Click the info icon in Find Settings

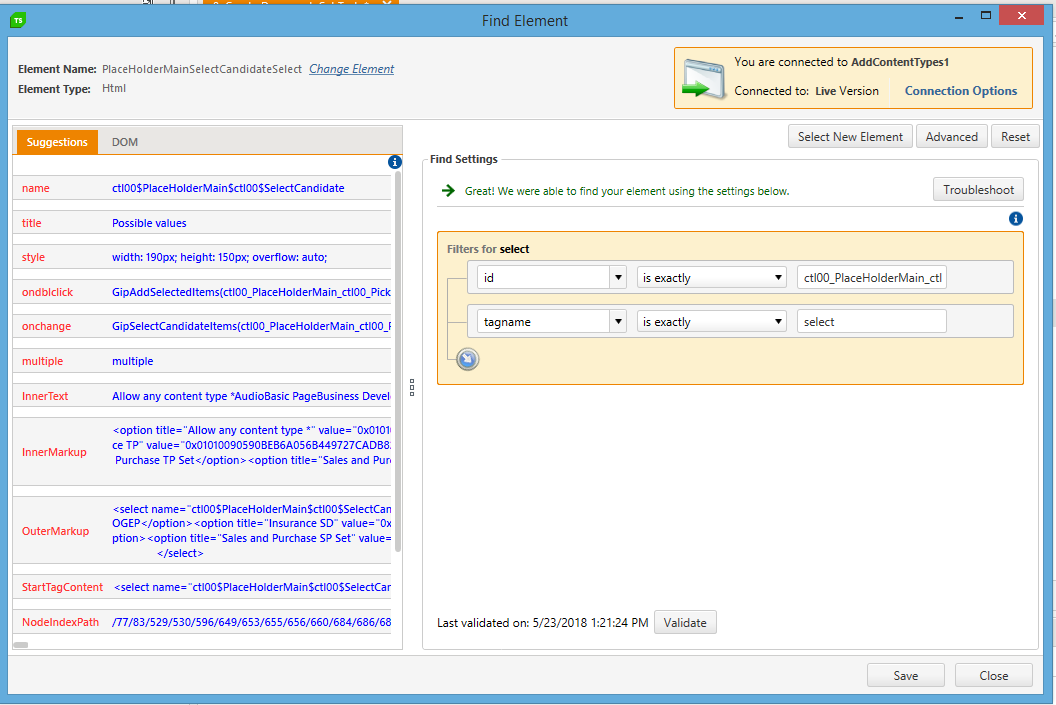pos(1016,219)
